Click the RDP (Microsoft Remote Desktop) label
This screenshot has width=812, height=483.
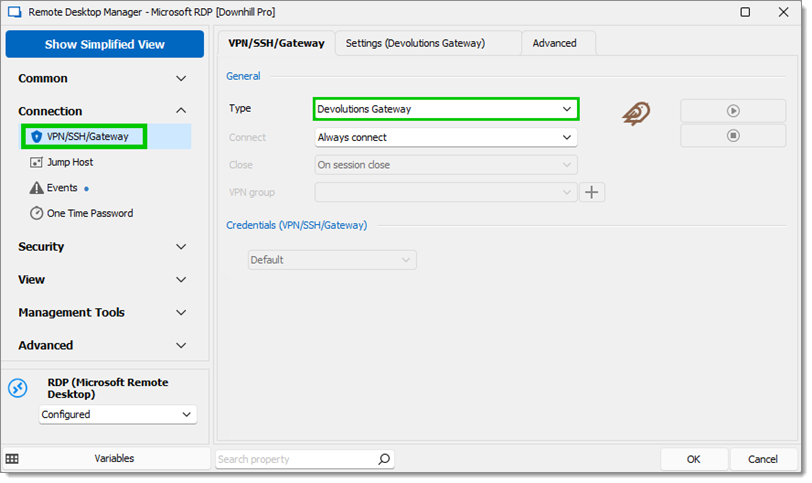click(x=108, y=388)
